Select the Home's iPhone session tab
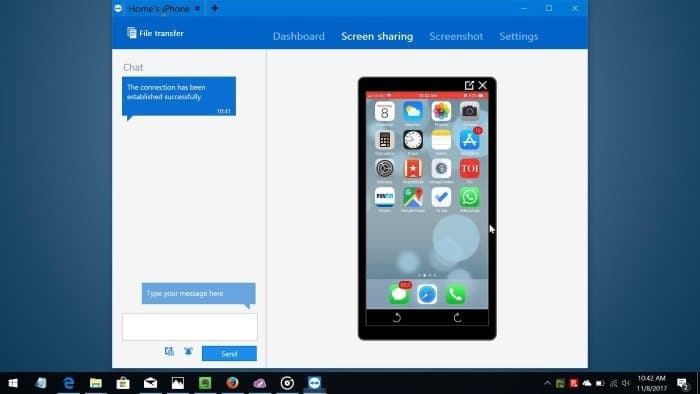The width and height of the screenshot is (700, 394). [158, 8]
